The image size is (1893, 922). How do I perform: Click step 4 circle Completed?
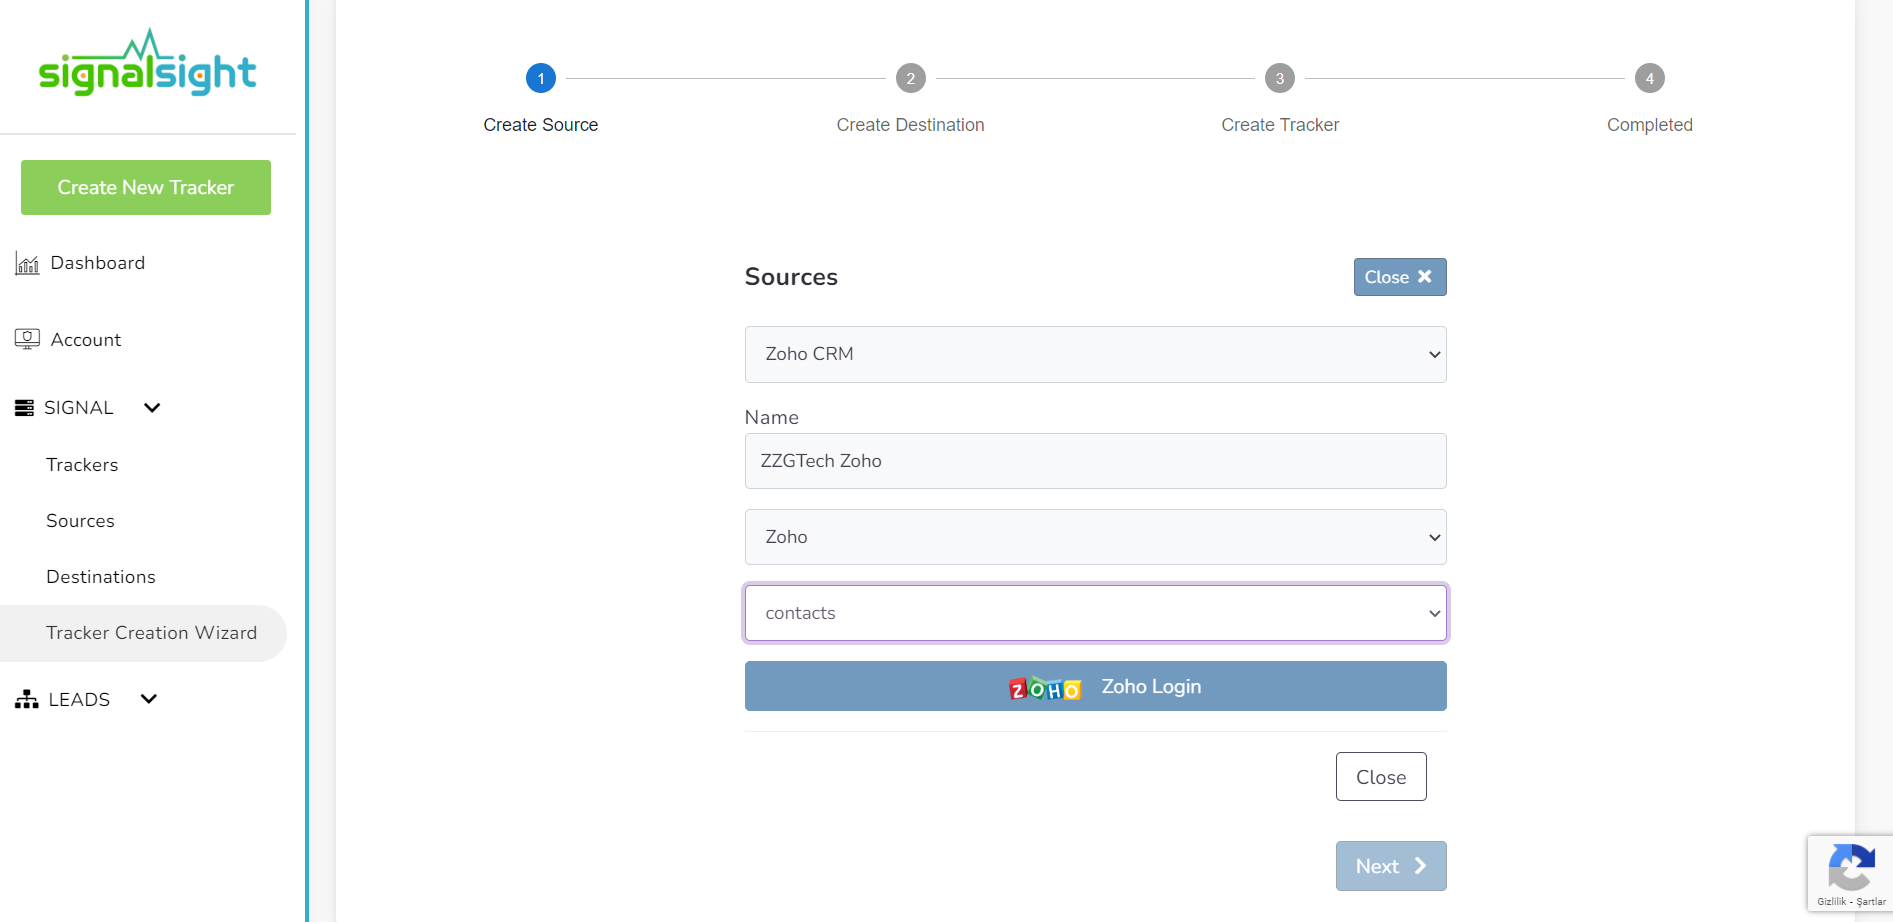click(x=1650, y=78)
